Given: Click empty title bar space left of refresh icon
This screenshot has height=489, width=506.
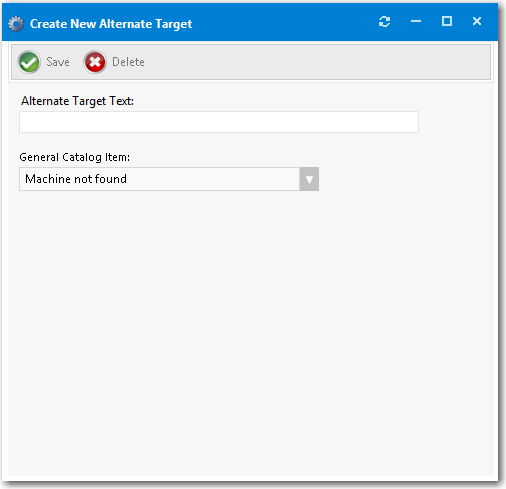Looking at the screenshot, I should tap(283, 23).
